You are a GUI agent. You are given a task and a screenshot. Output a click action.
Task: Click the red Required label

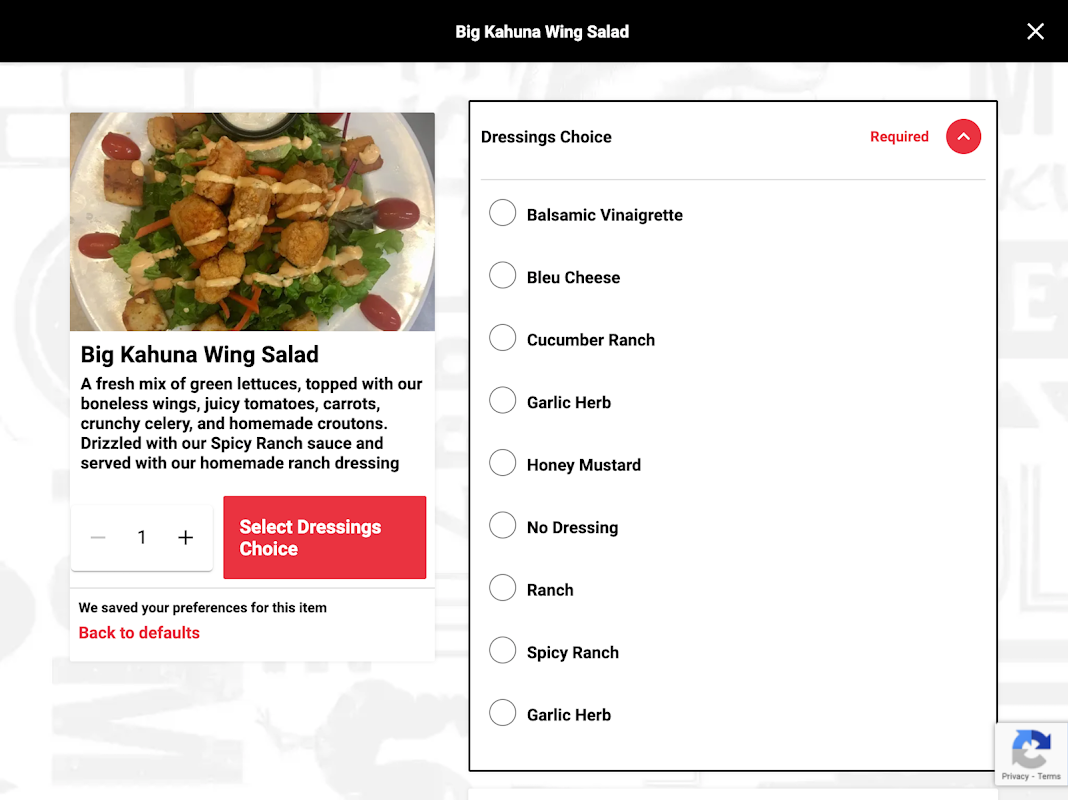click(x=899, y=136)
